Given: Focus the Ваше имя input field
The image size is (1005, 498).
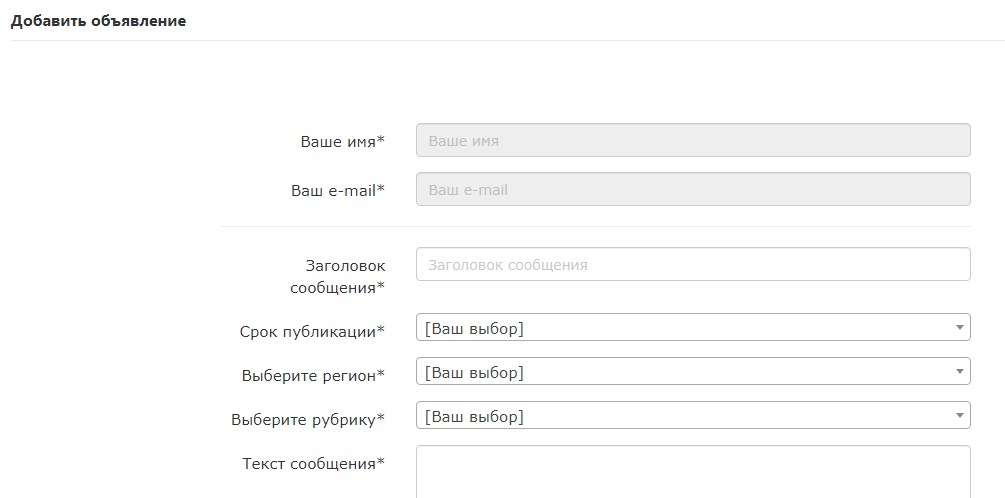Looking at the screenshot, I should tap(693, 140).
